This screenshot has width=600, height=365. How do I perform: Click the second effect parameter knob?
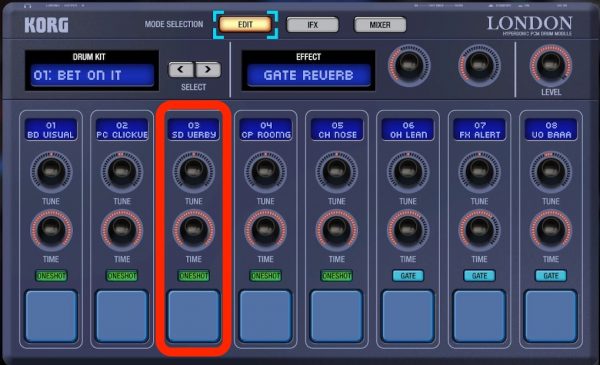[479, 65]
